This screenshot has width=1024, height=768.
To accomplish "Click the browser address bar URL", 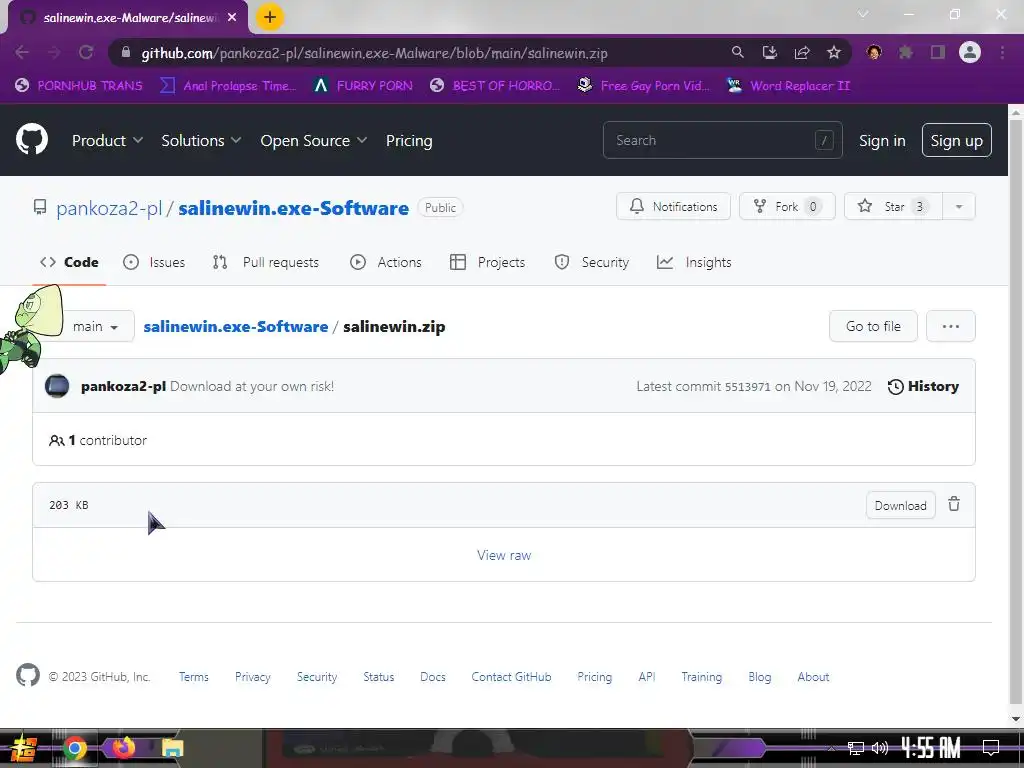I will [x=374, y=53].
